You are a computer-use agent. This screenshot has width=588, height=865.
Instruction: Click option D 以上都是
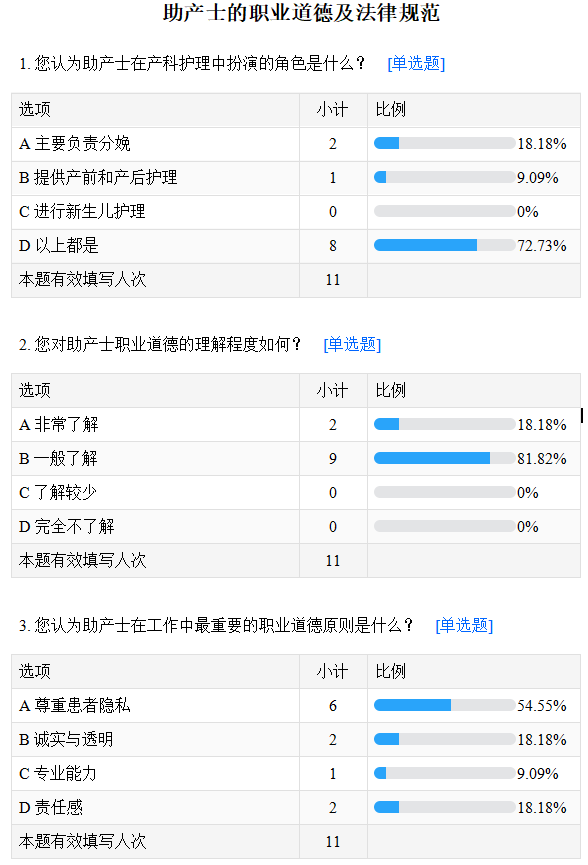click(59, 245)
